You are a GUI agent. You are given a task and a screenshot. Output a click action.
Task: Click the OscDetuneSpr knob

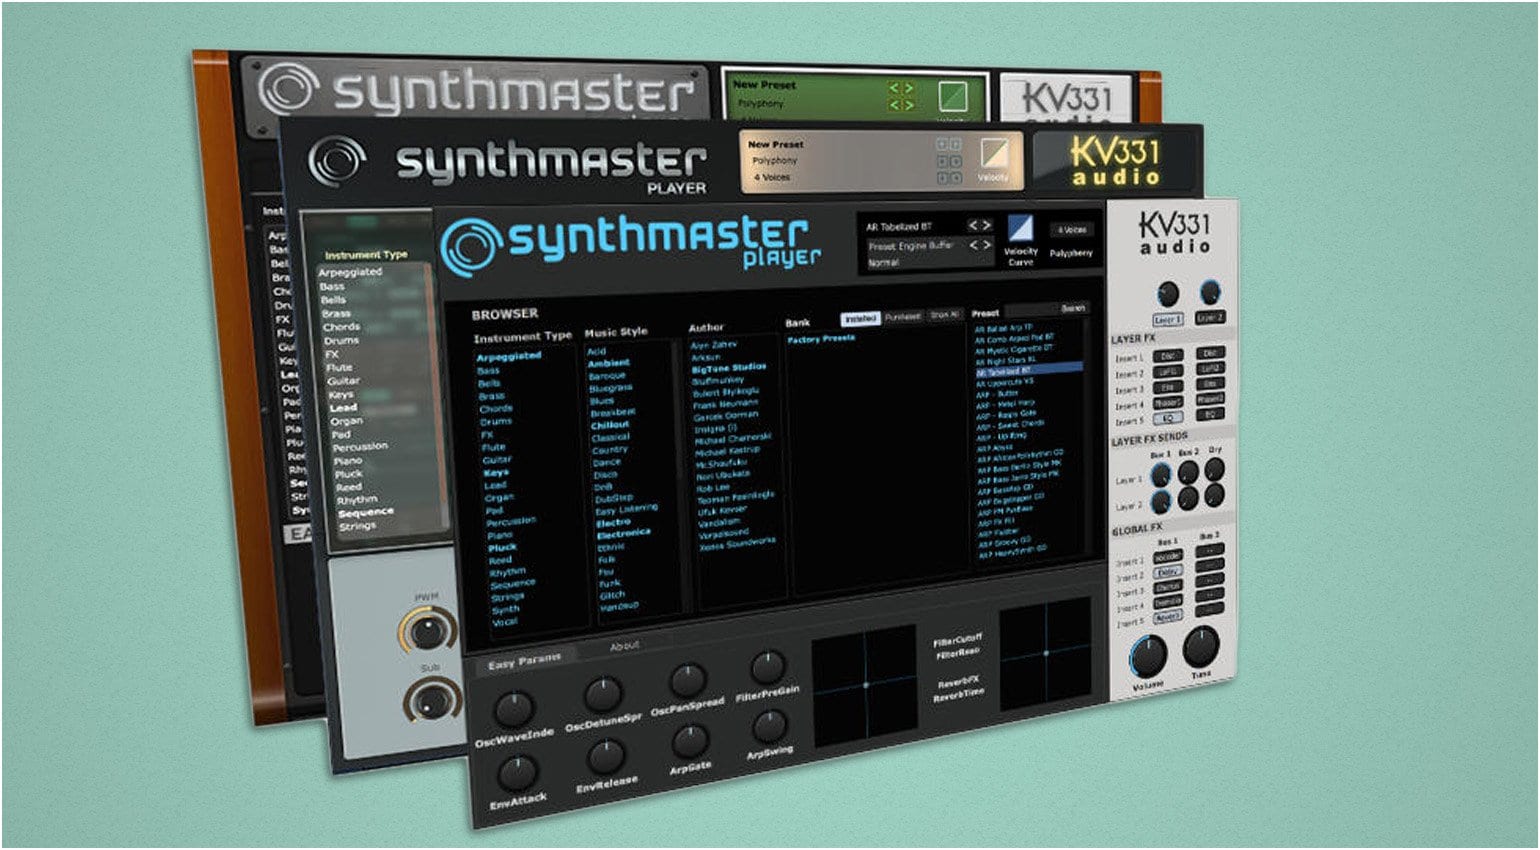pyautogui.click(x=603, y=694)
